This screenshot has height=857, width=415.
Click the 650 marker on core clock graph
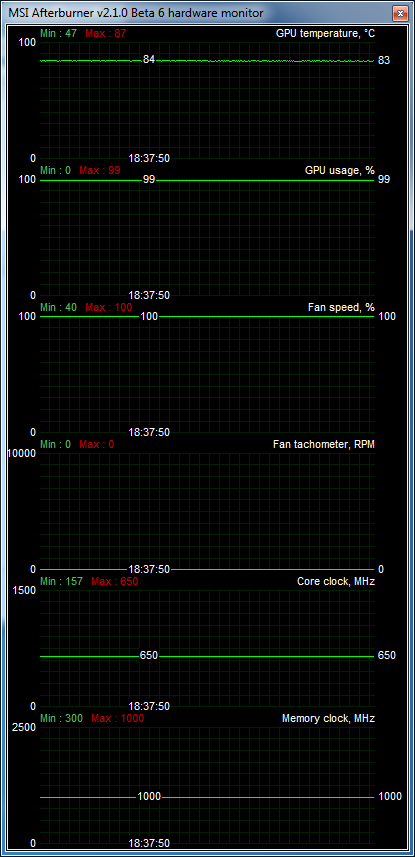pos(149,655)
